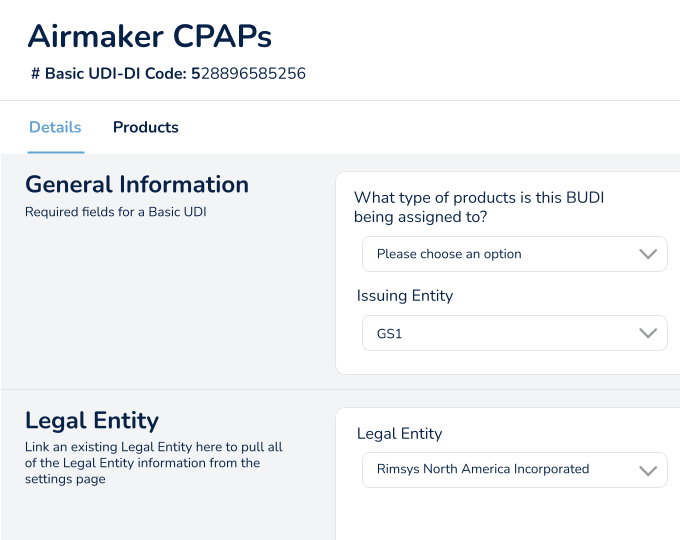Click the bold Legal Entity section heading
This screenshot has width=680, height=540.
92,420
